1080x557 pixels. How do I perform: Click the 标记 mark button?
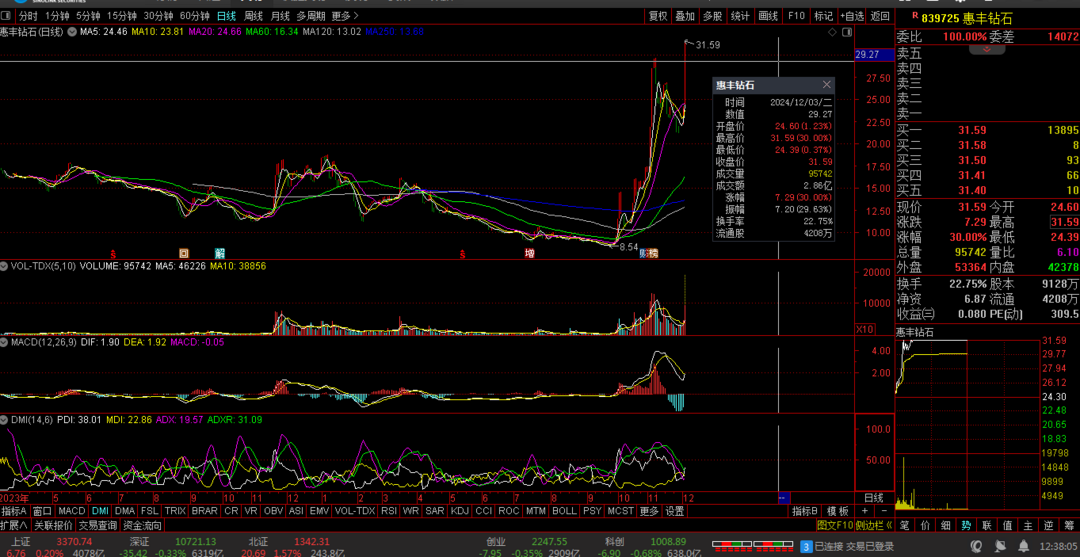coord(823,15)
